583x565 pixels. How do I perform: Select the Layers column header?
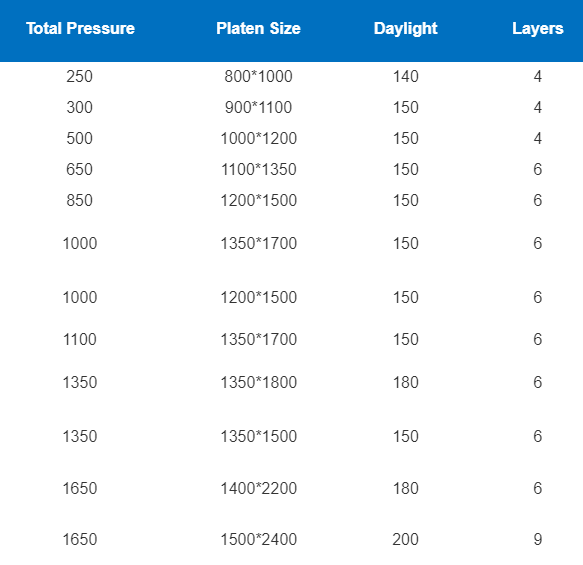[x=538, y=29]
